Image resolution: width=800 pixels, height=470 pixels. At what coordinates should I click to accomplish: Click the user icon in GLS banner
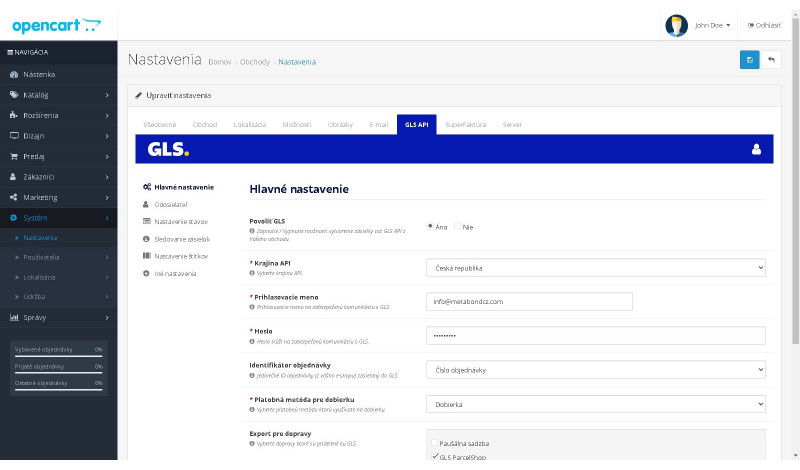pos(756,149)
